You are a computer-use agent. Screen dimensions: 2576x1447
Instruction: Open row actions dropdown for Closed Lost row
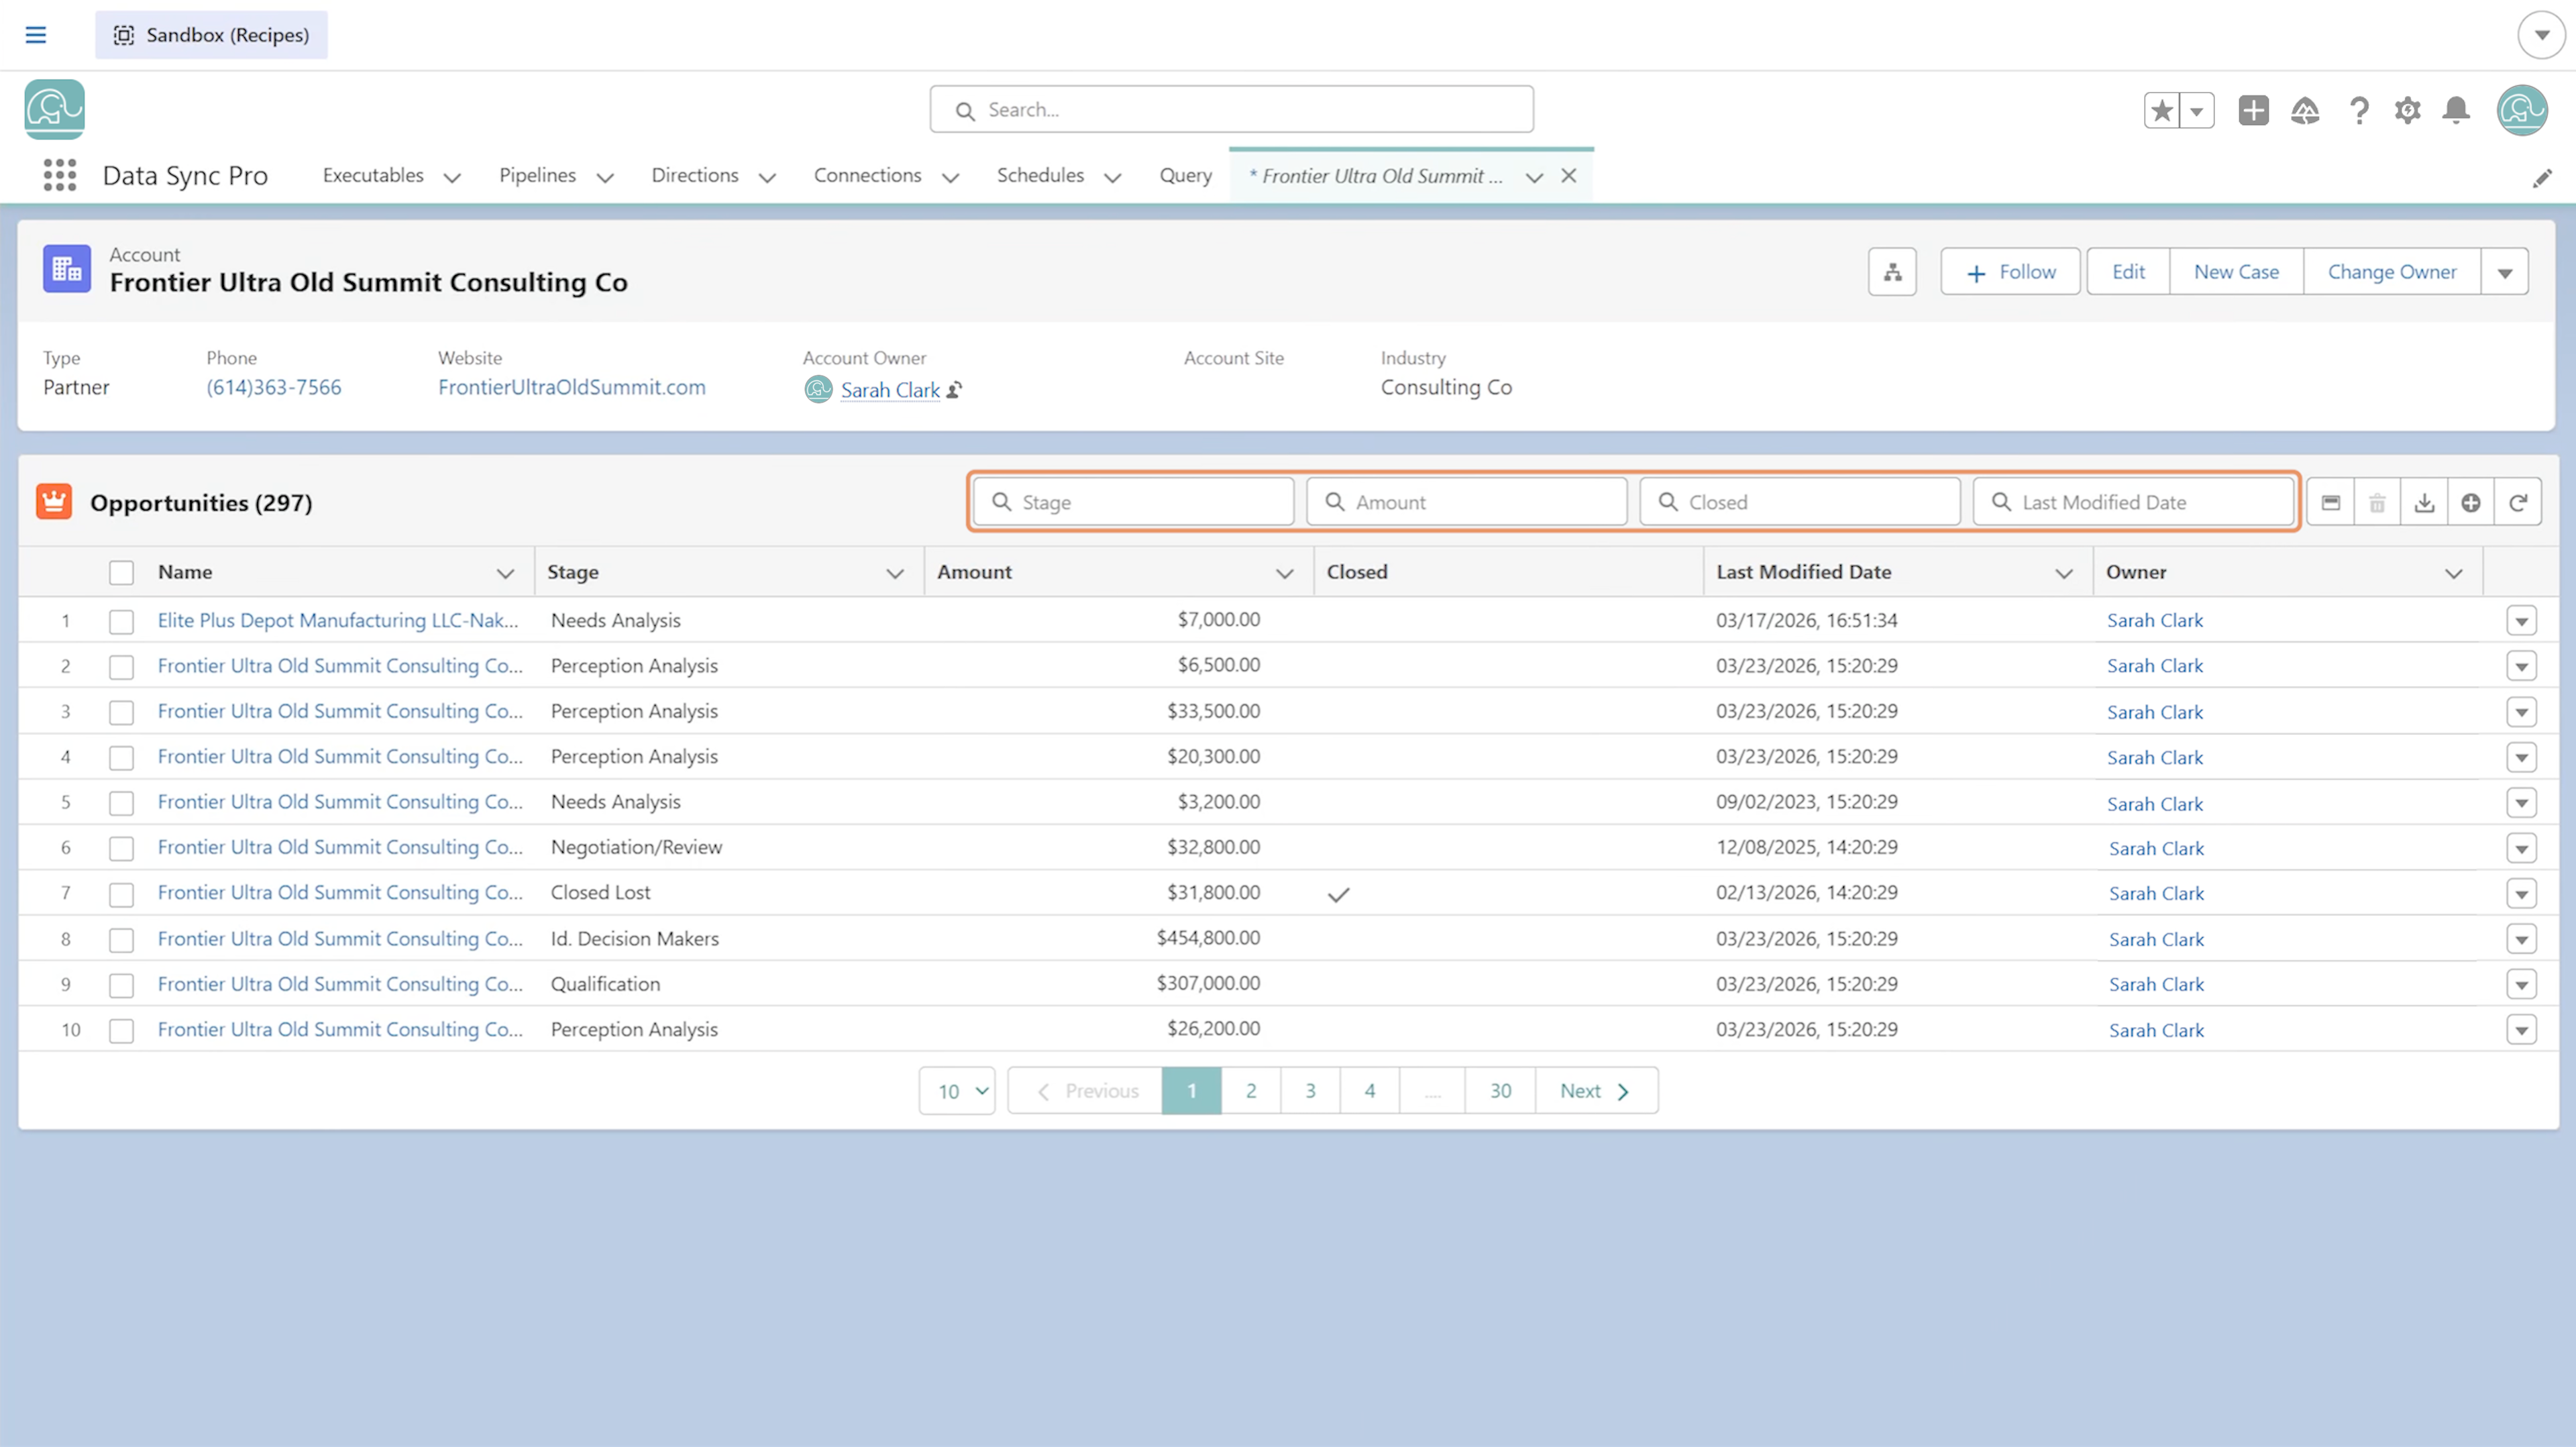[2521, 894]
